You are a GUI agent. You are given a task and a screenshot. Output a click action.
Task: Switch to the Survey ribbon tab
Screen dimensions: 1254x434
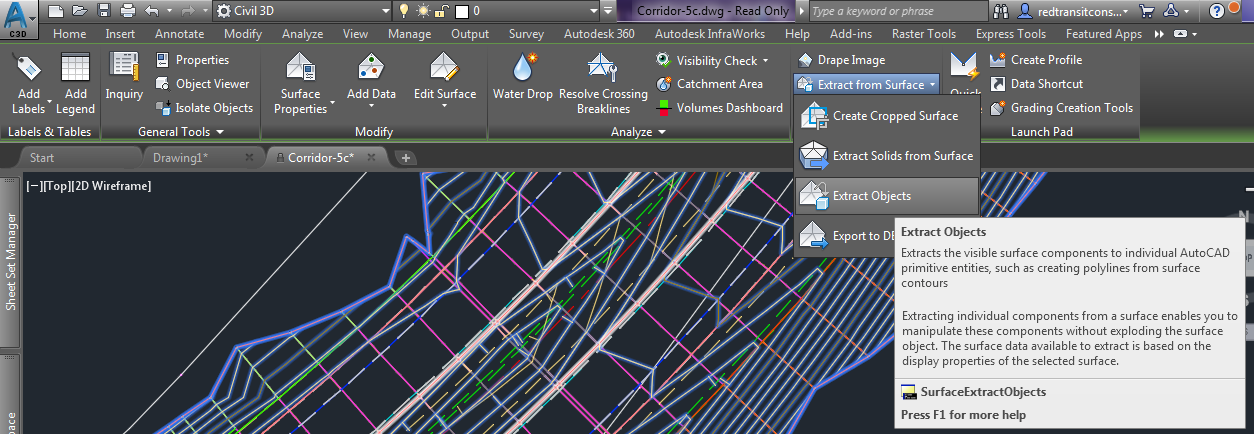pyautogui.click(x=526, y=34)
